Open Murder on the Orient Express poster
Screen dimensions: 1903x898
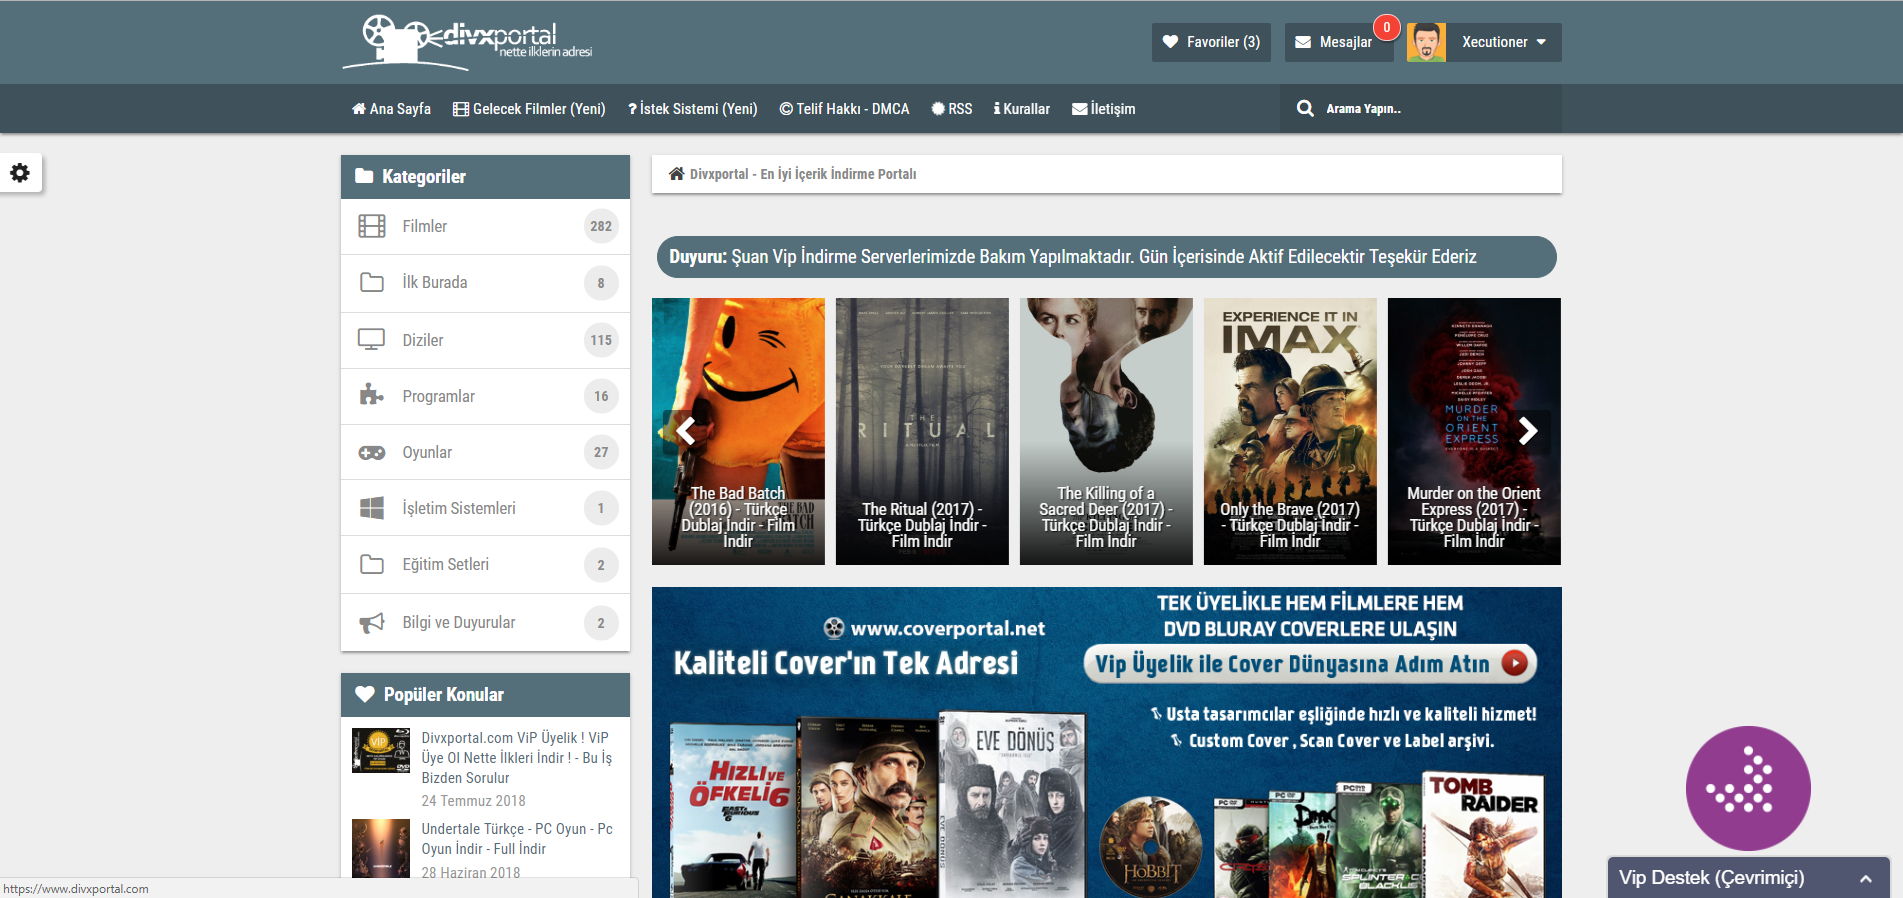coord(1474,431)
